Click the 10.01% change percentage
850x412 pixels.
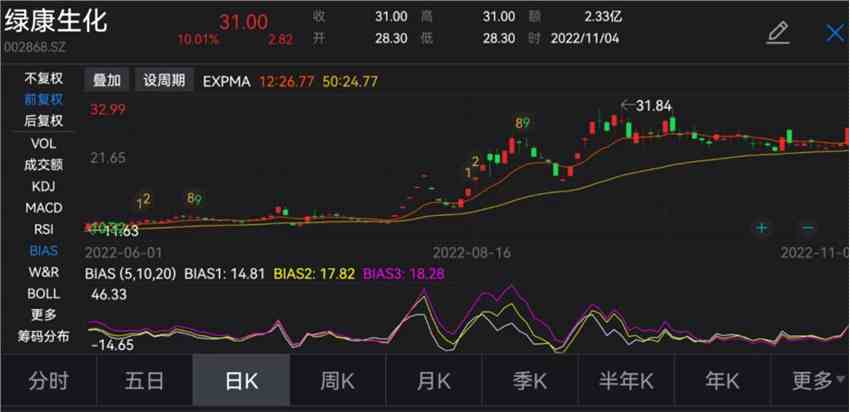pos(198,40)
